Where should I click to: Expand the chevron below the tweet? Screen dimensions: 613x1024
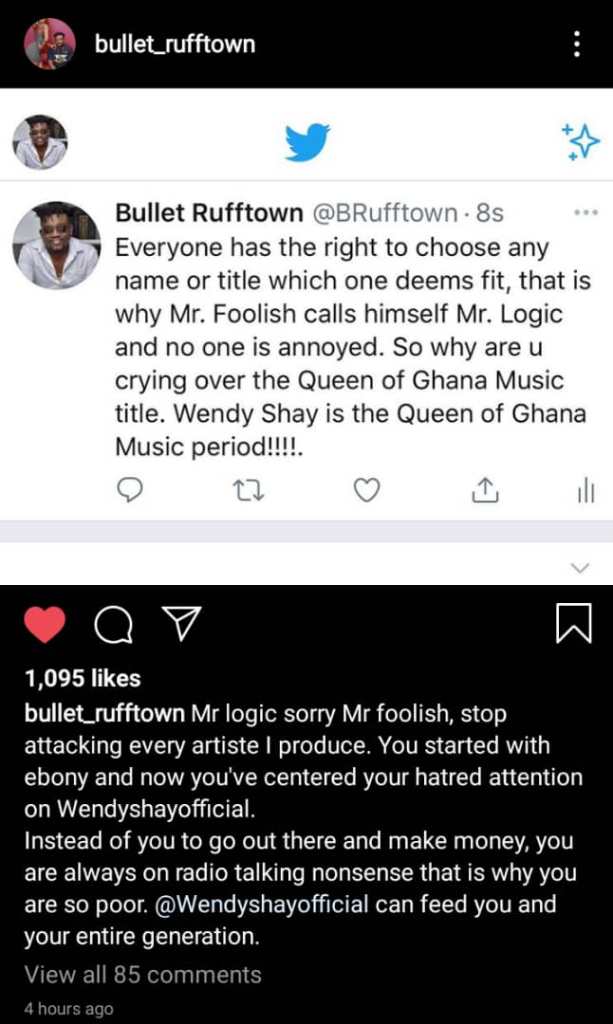580,567
